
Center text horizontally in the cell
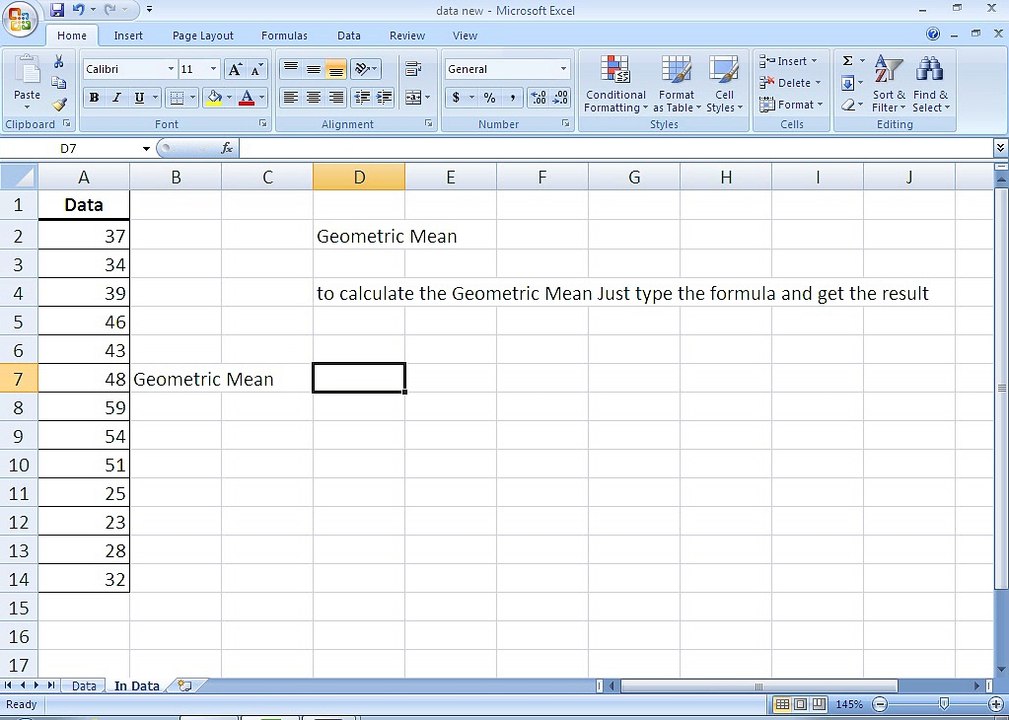coord(313,98)
